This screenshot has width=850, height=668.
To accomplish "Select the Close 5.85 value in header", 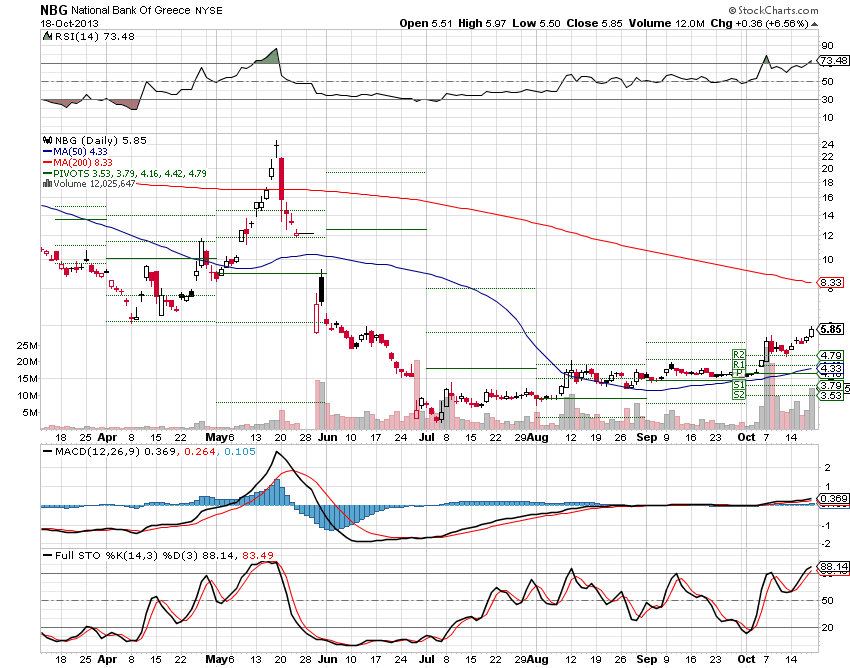I will [x=594, y=23].
